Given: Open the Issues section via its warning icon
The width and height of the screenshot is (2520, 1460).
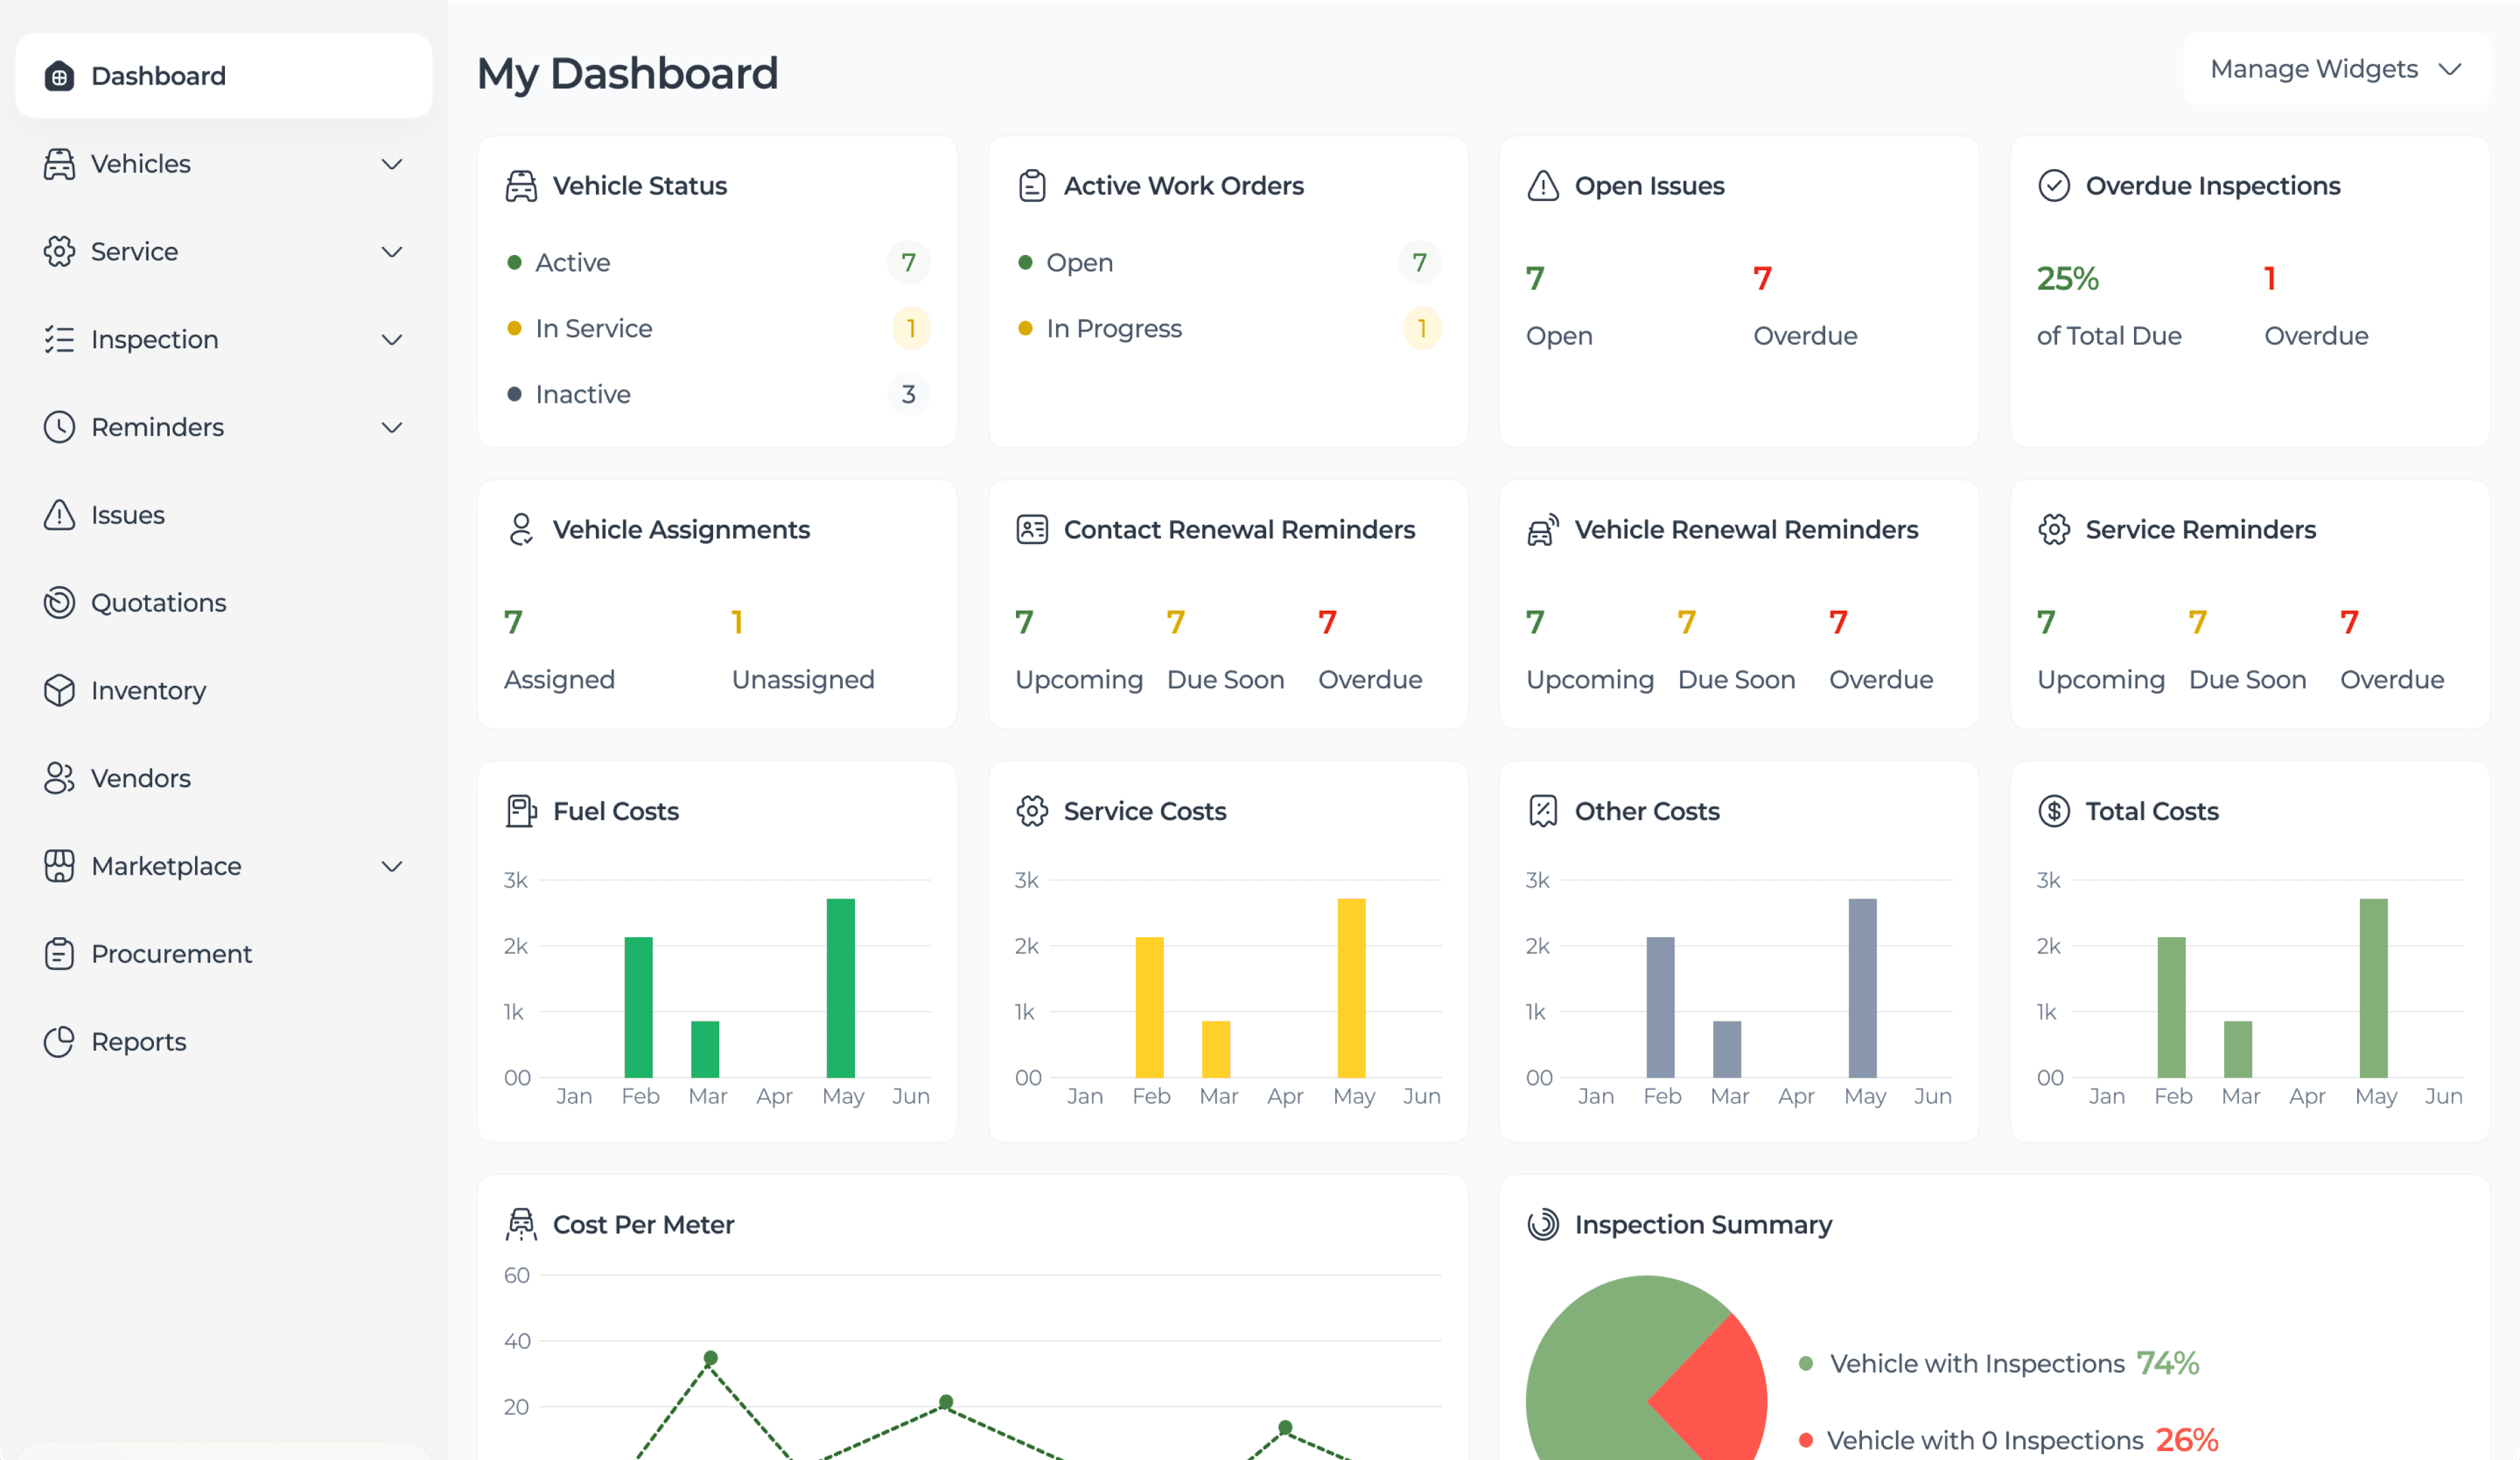Looking at the screenshot, I should tap(59, 514).
